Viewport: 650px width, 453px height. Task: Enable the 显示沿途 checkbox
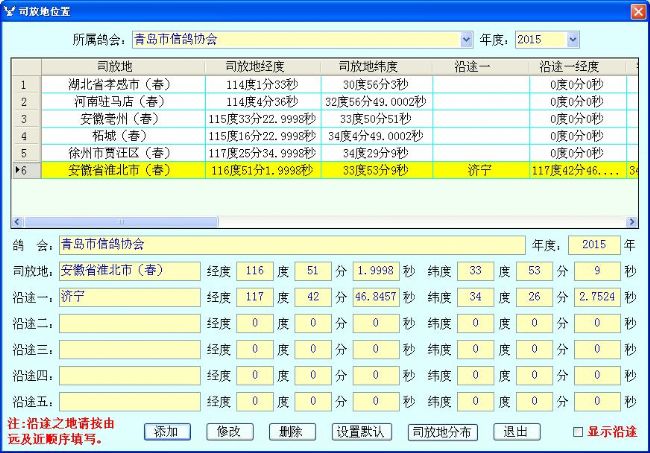tap(577, 432)
